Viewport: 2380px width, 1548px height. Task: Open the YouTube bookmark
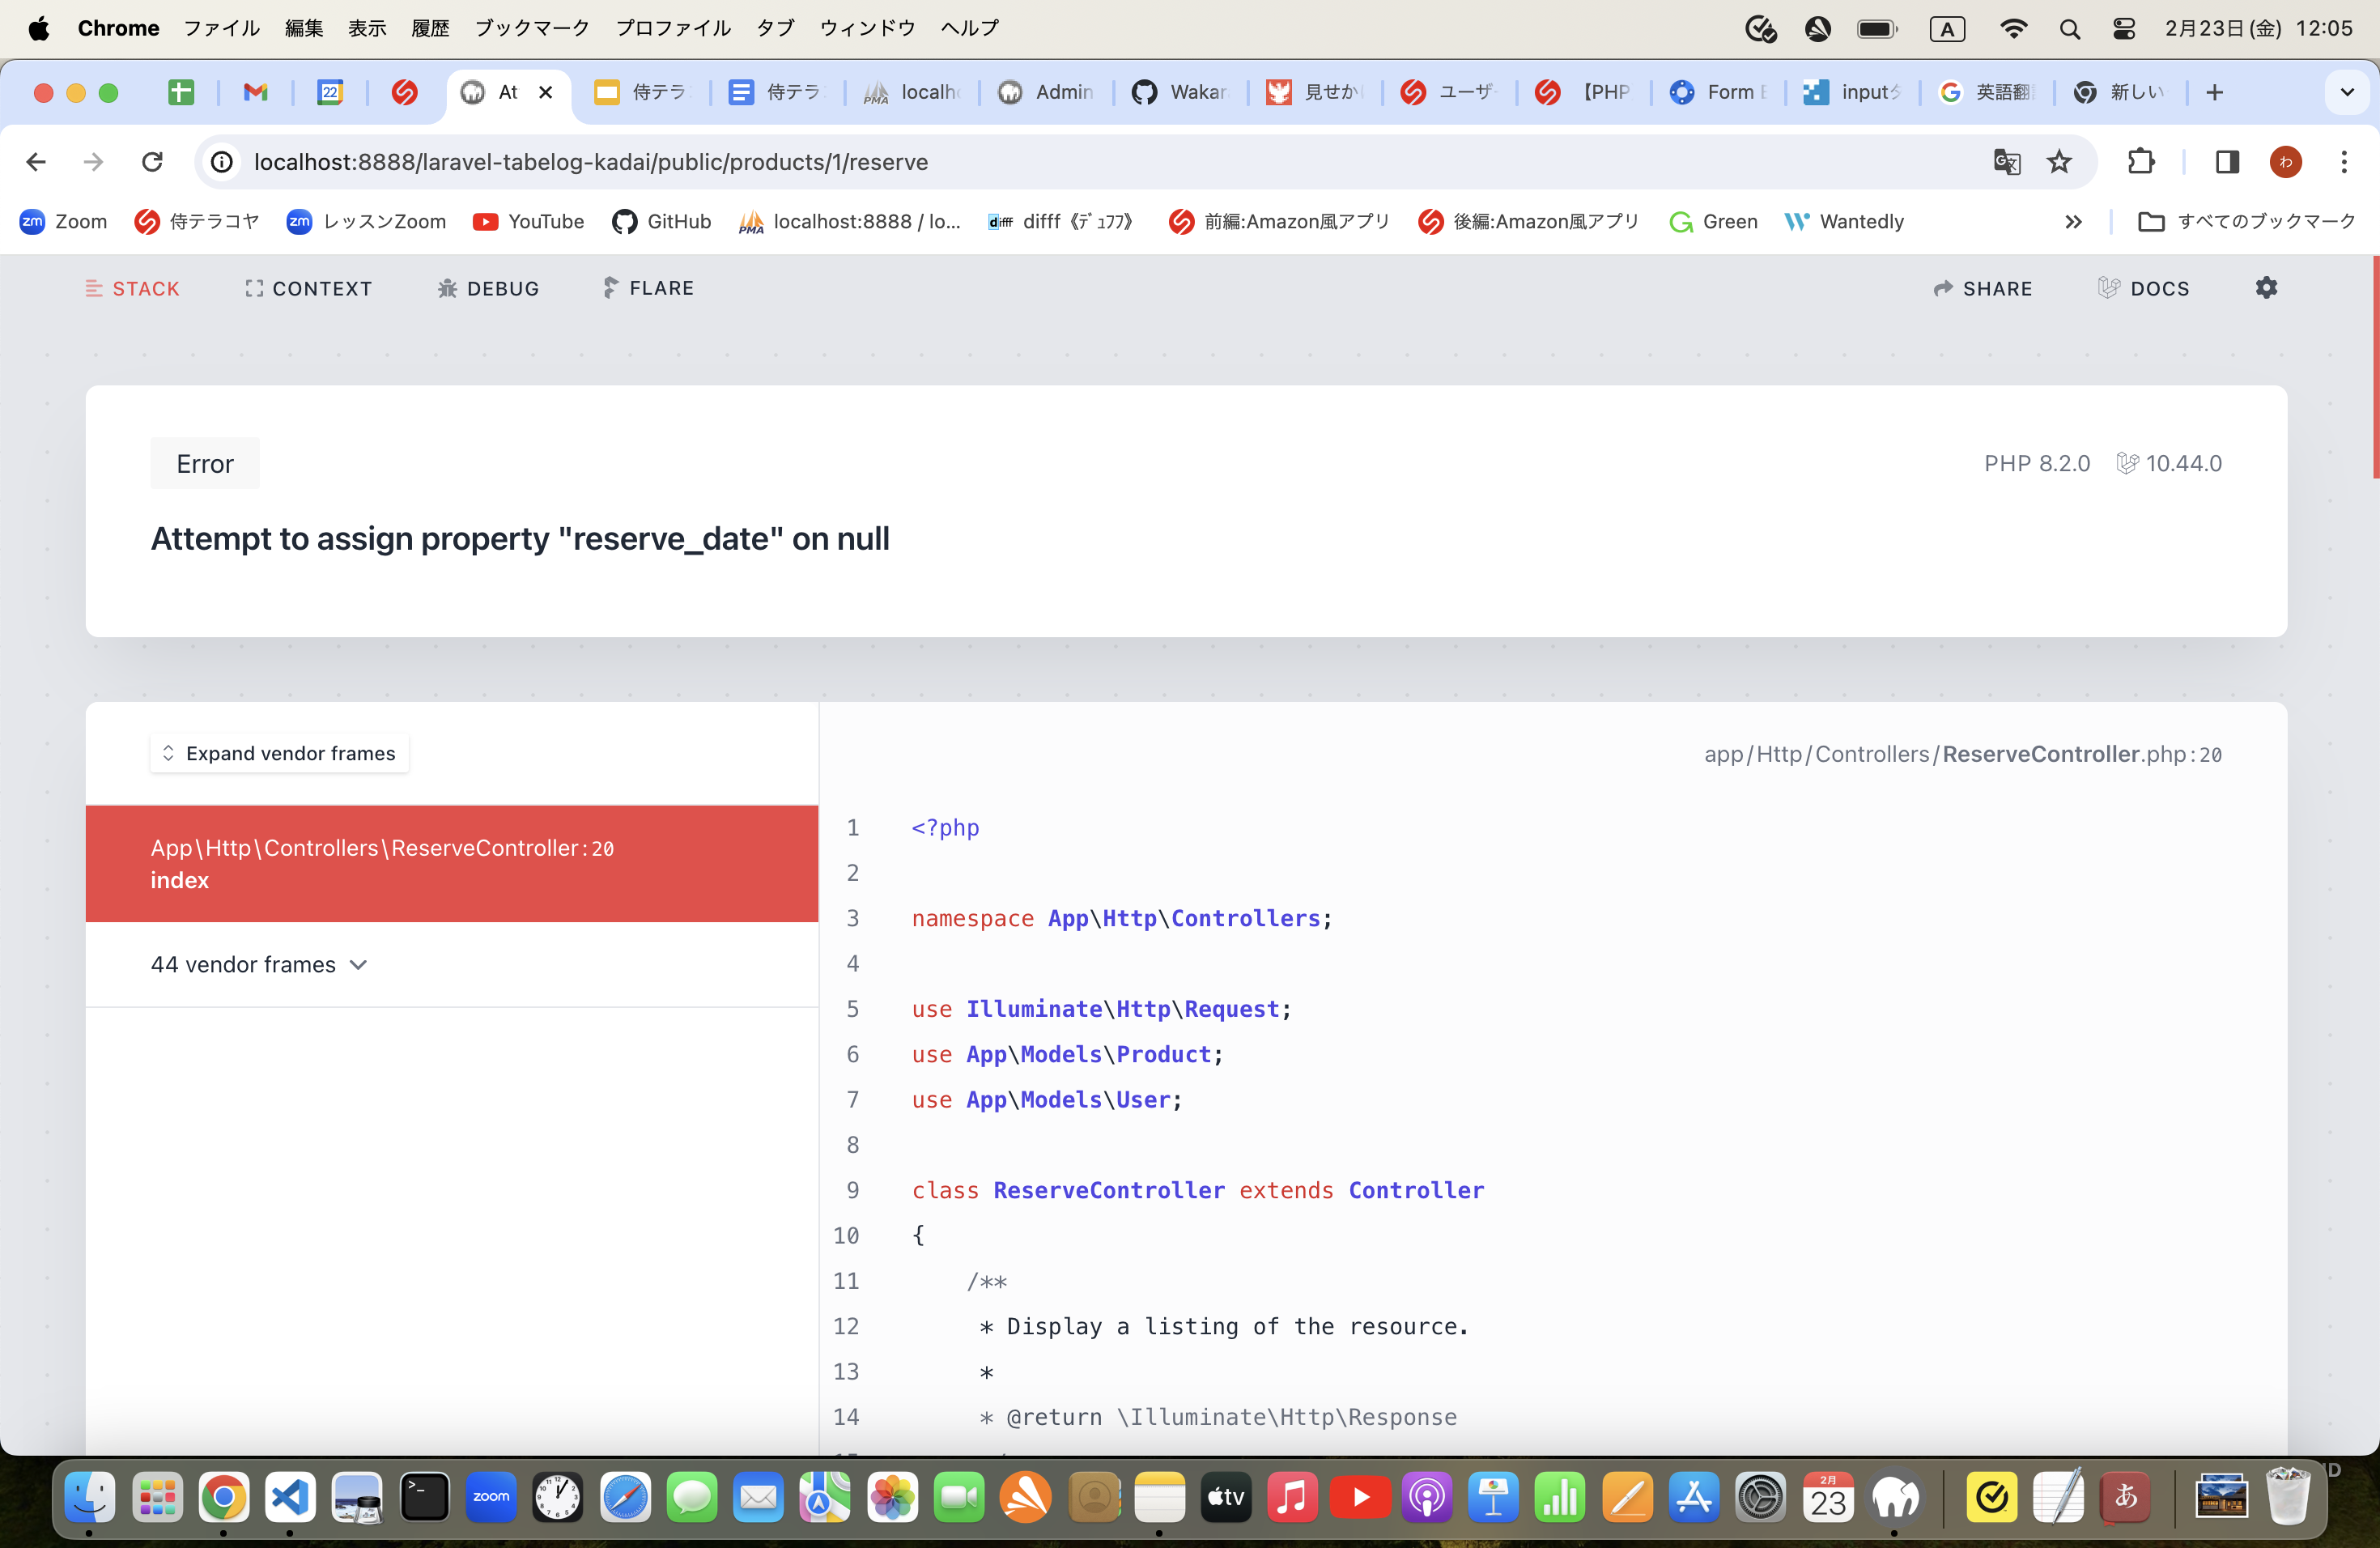point(528,221)
